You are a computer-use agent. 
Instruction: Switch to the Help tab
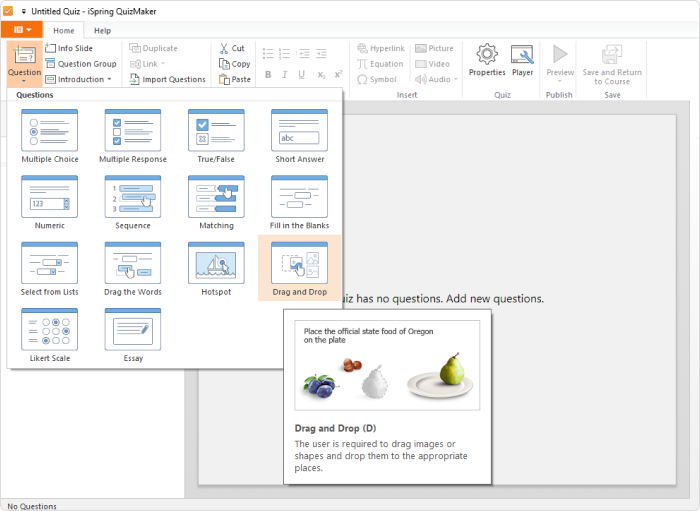tap(102, 31)
